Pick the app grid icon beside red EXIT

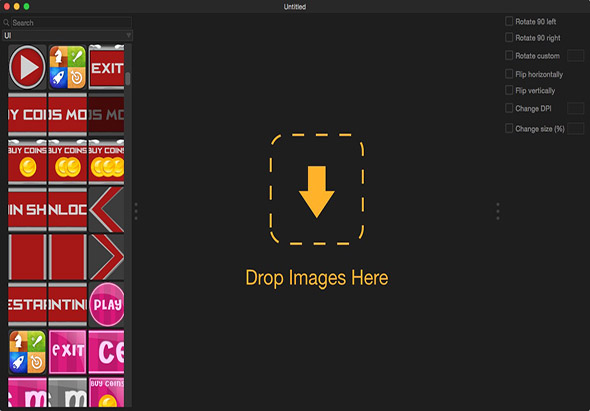(x=67, y=67)
